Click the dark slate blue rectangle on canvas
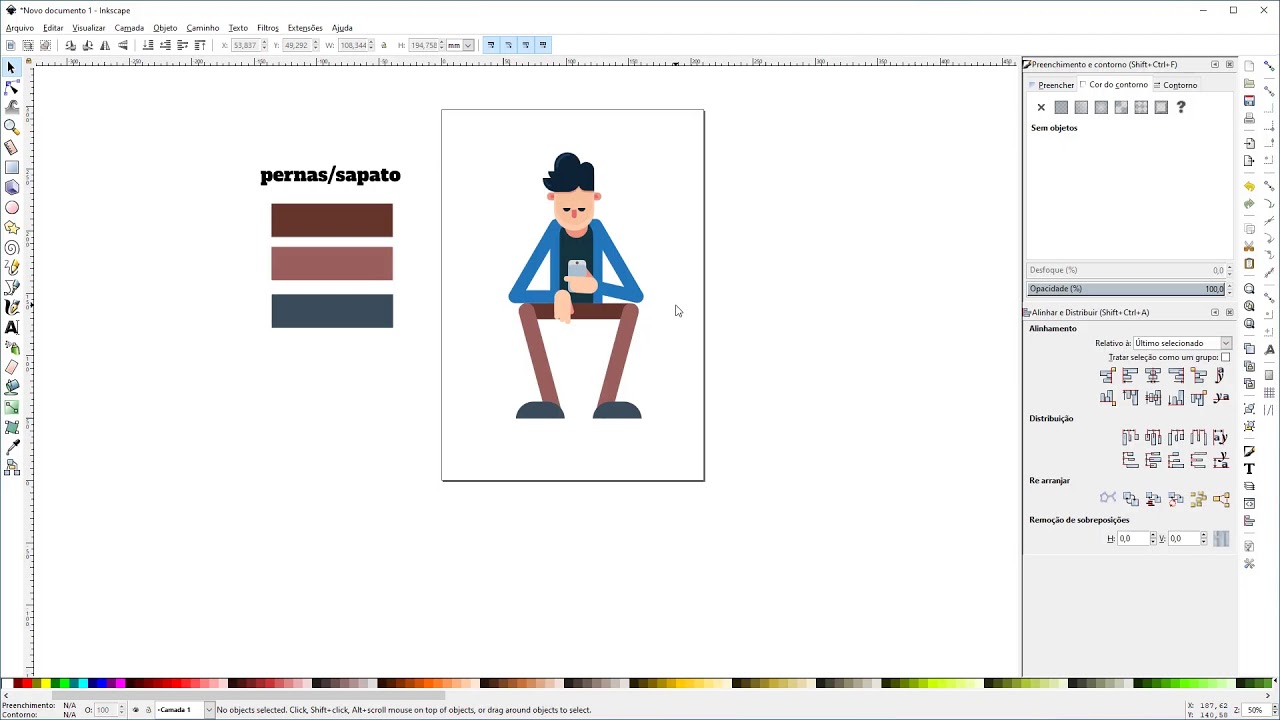Viewport: 1280px width, 720px height. point(332,311)
